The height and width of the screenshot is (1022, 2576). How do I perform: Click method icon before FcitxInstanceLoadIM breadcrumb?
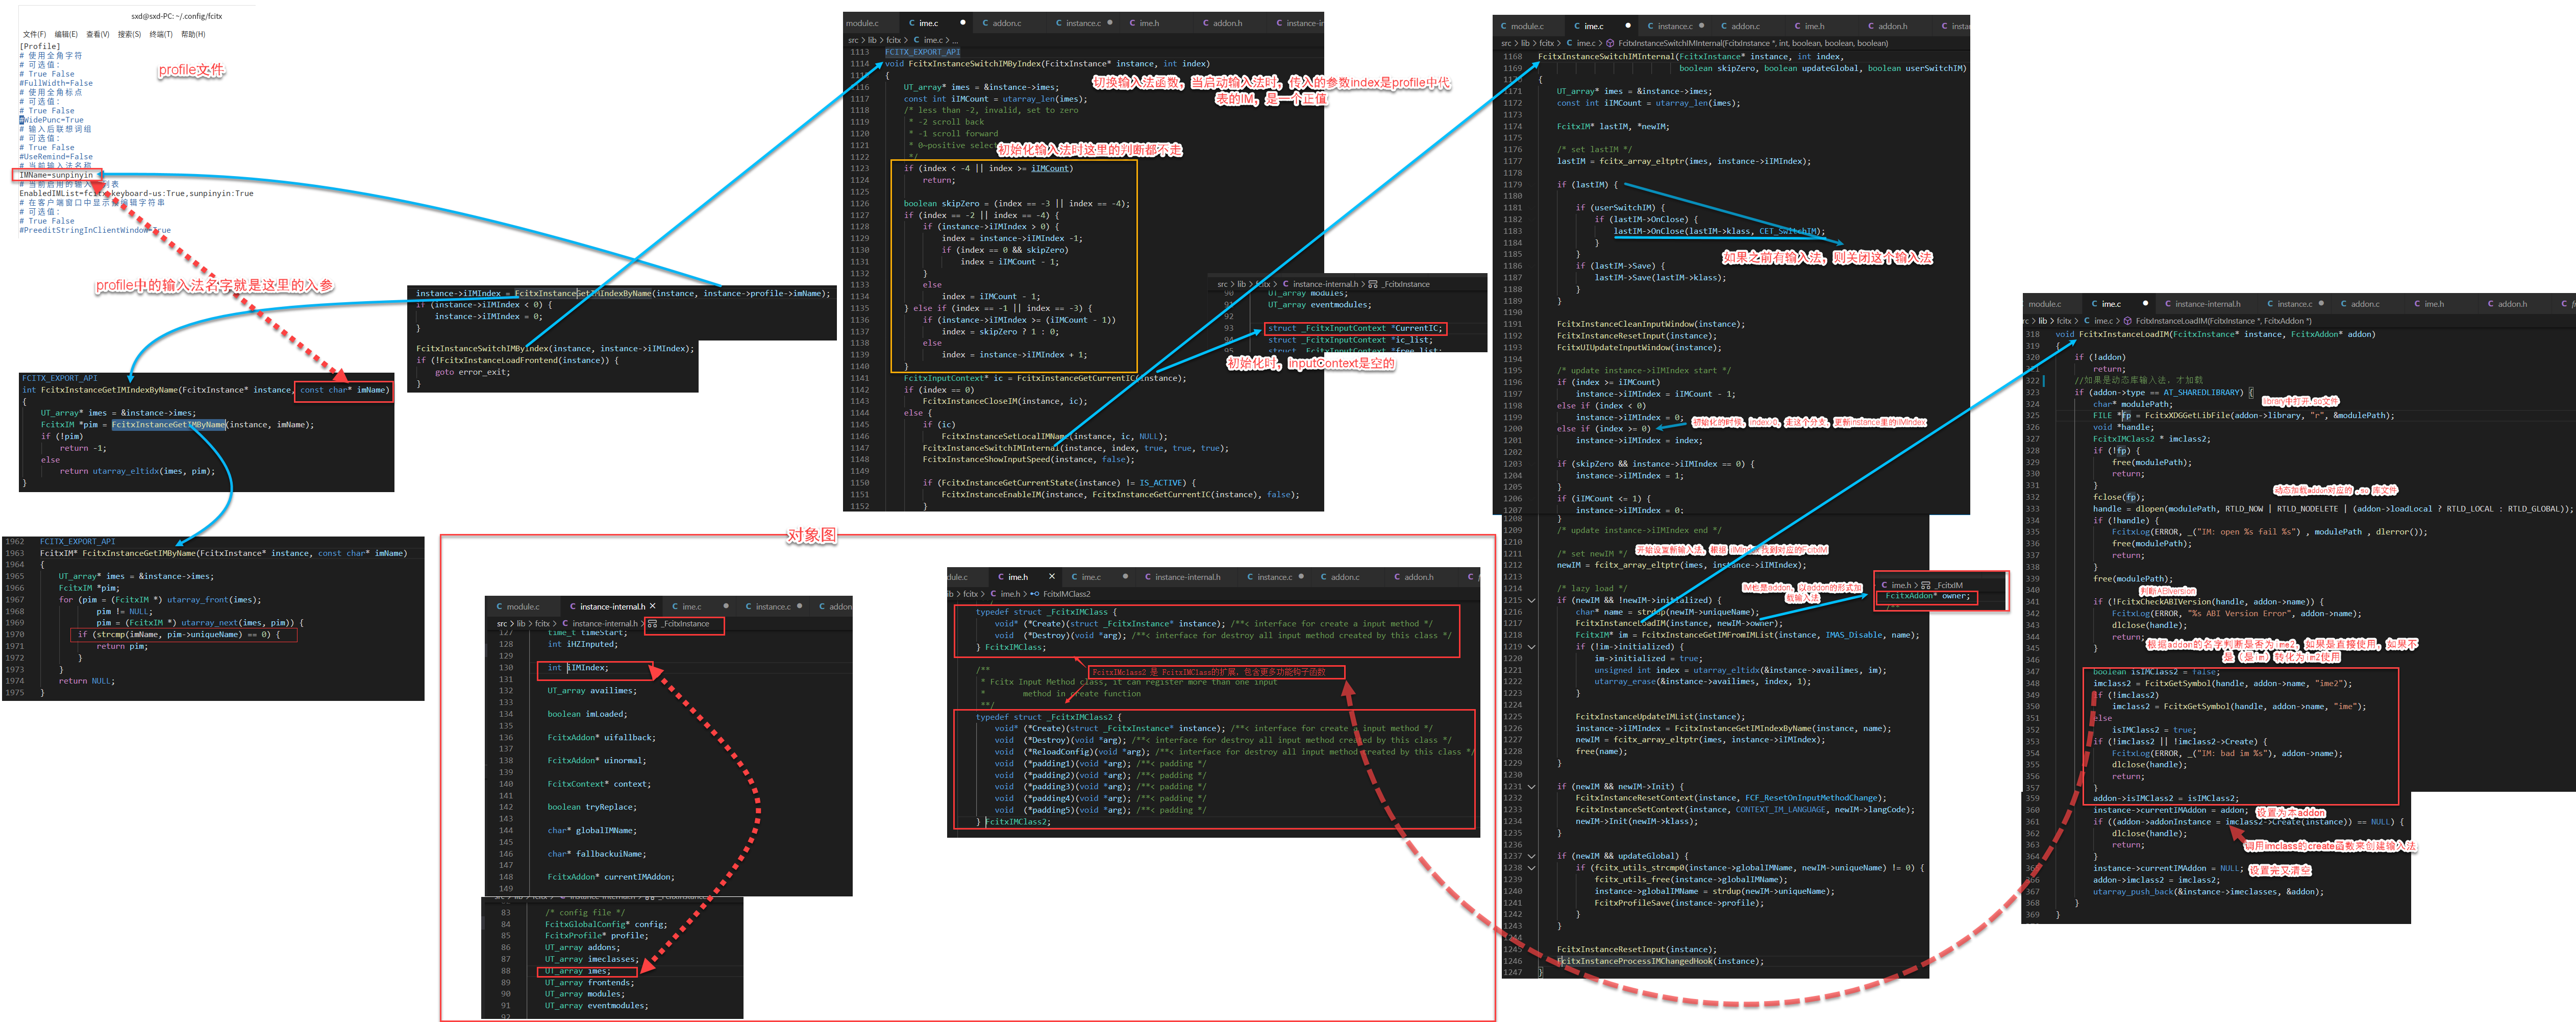coord(2128,321)
